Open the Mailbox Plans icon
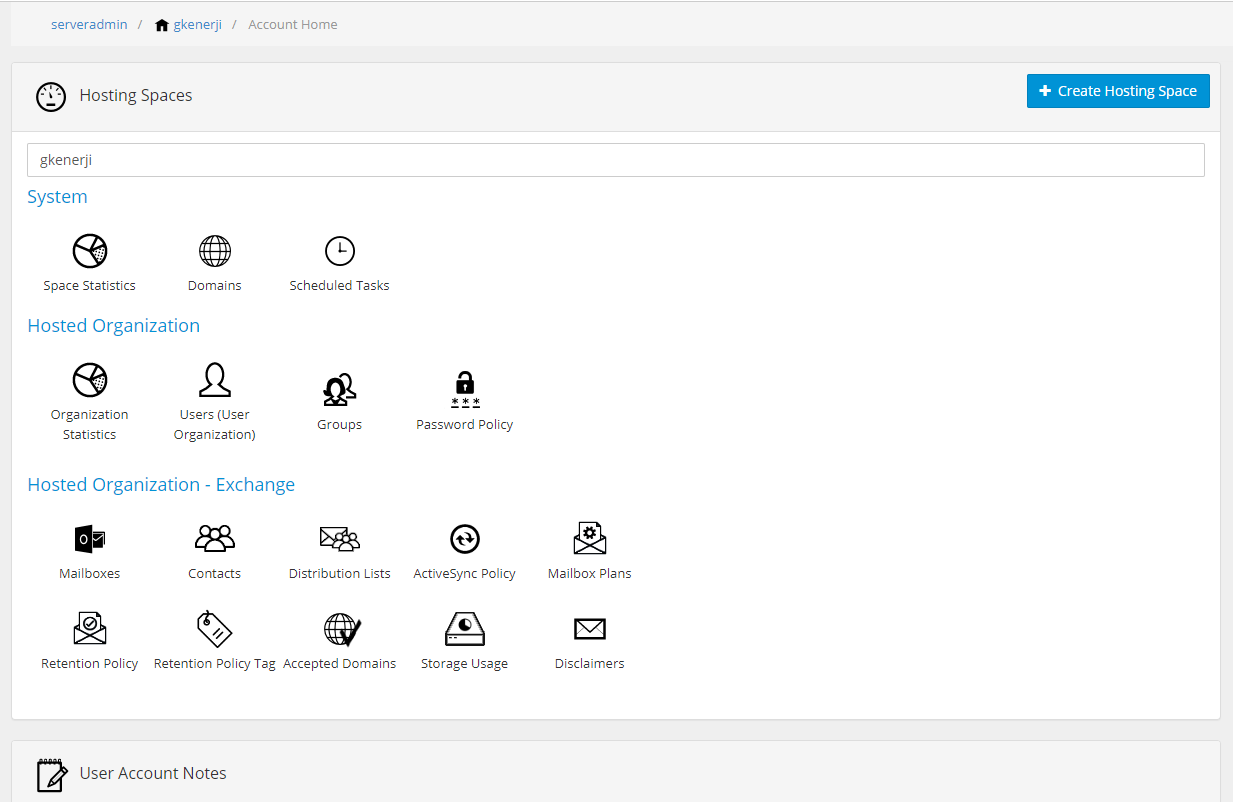 (590, 539)
